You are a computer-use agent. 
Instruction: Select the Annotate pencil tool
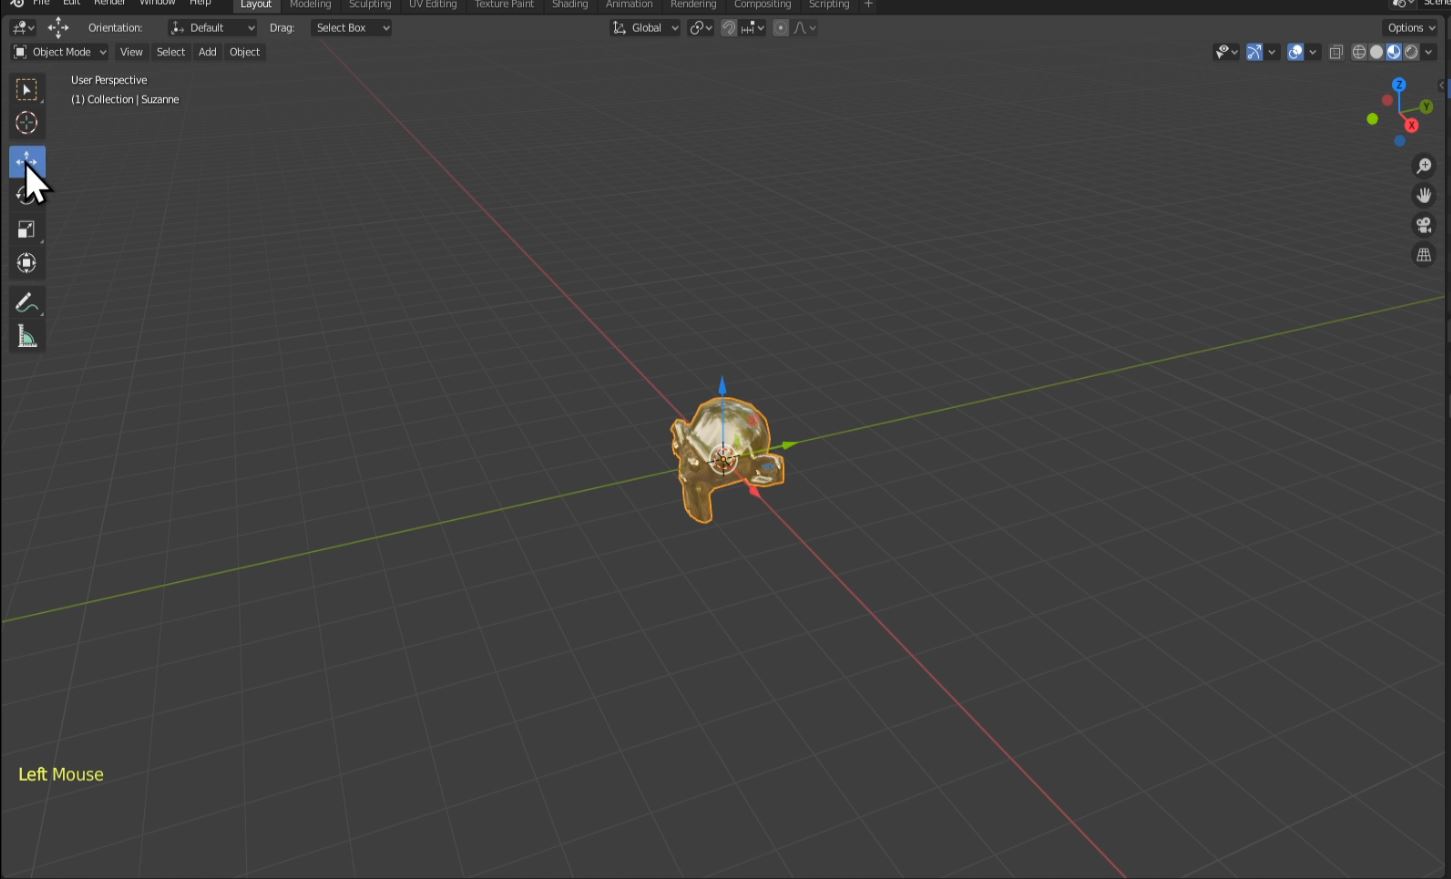[x=27, y=303]
